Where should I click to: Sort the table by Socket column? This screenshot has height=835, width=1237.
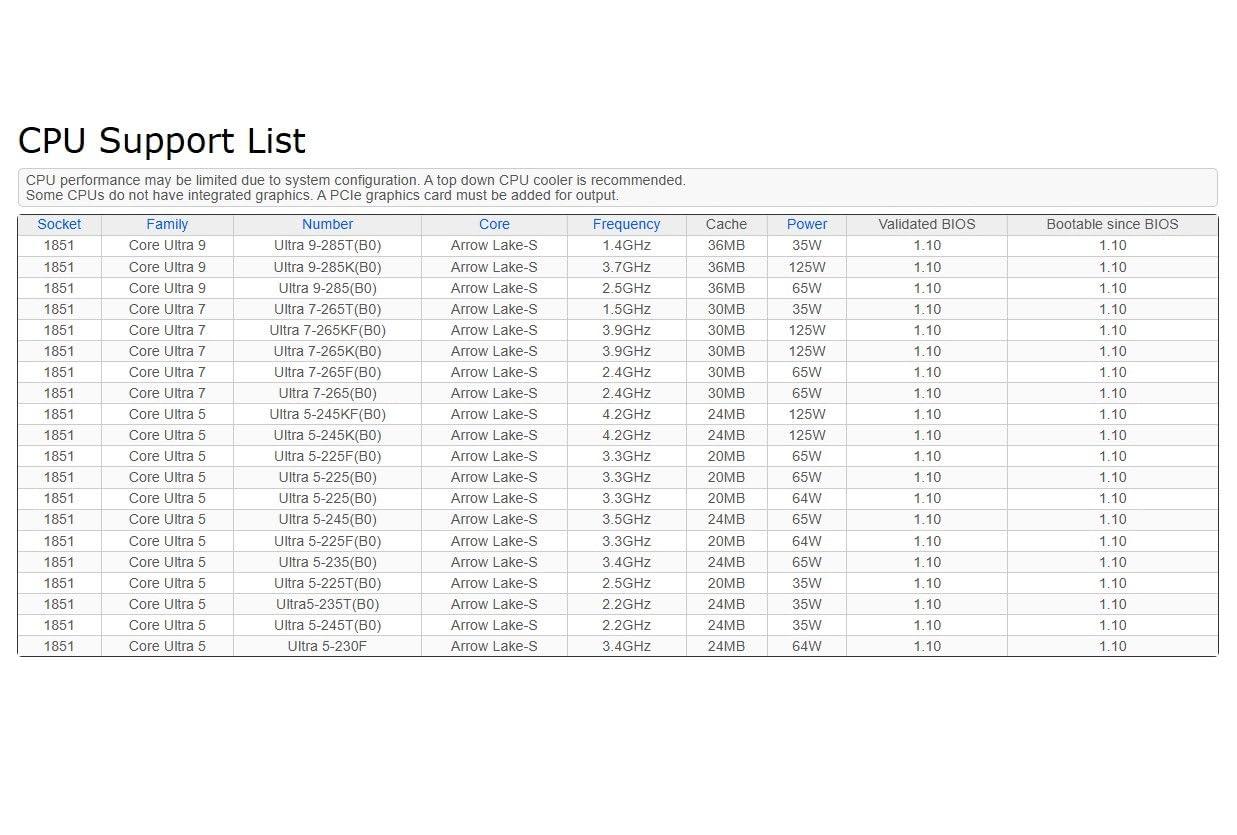tap(59, 224)
